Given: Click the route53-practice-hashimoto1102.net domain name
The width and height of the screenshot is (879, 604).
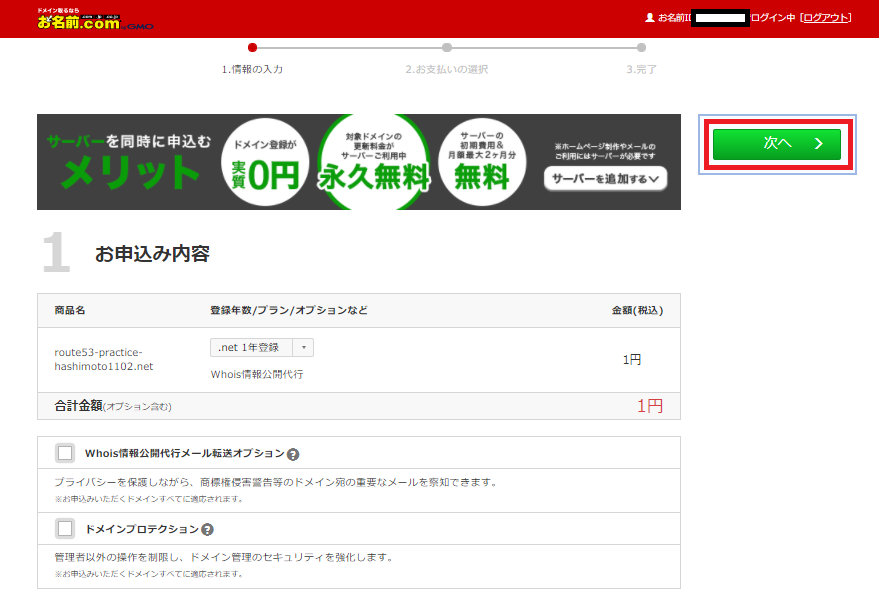Looking at the screenshot, I should (x=104, y=359).
